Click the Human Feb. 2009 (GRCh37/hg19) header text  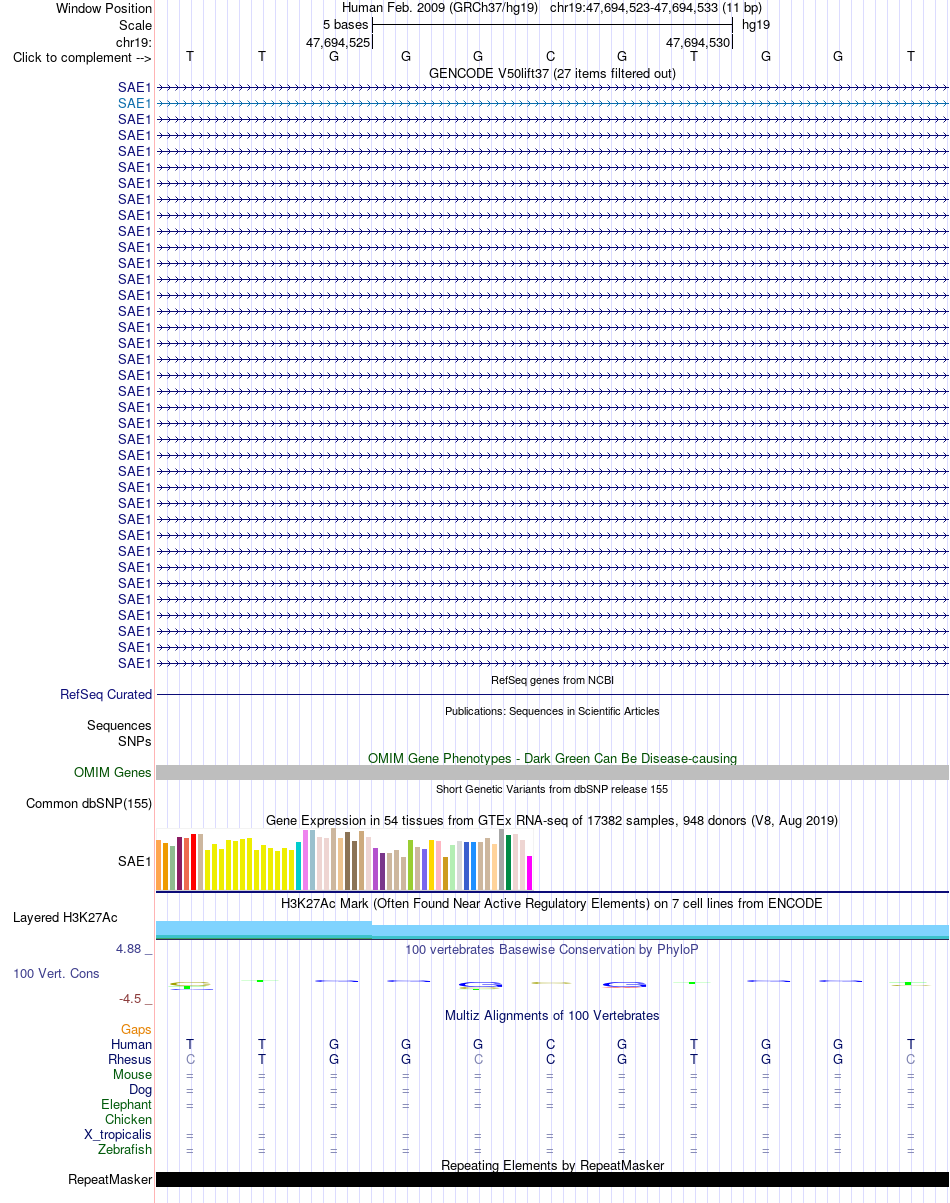pos(440,8)
